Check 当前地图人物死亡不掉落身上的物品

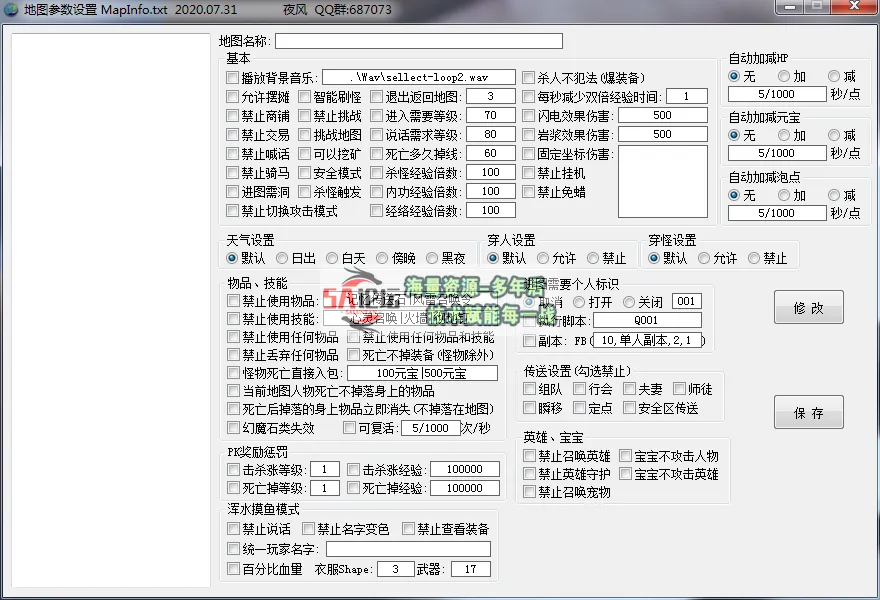pos(233,390)
